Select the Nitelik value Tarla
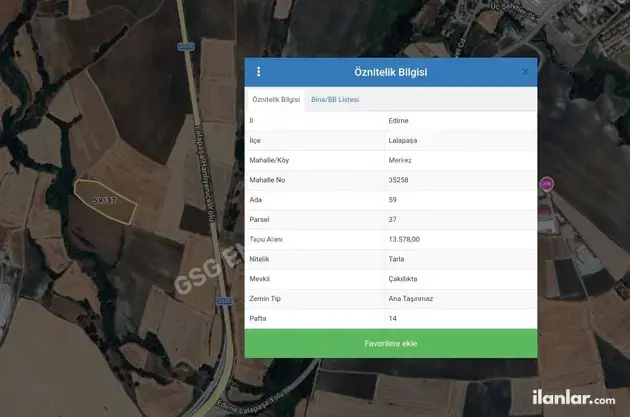 (x=396, y=259)
